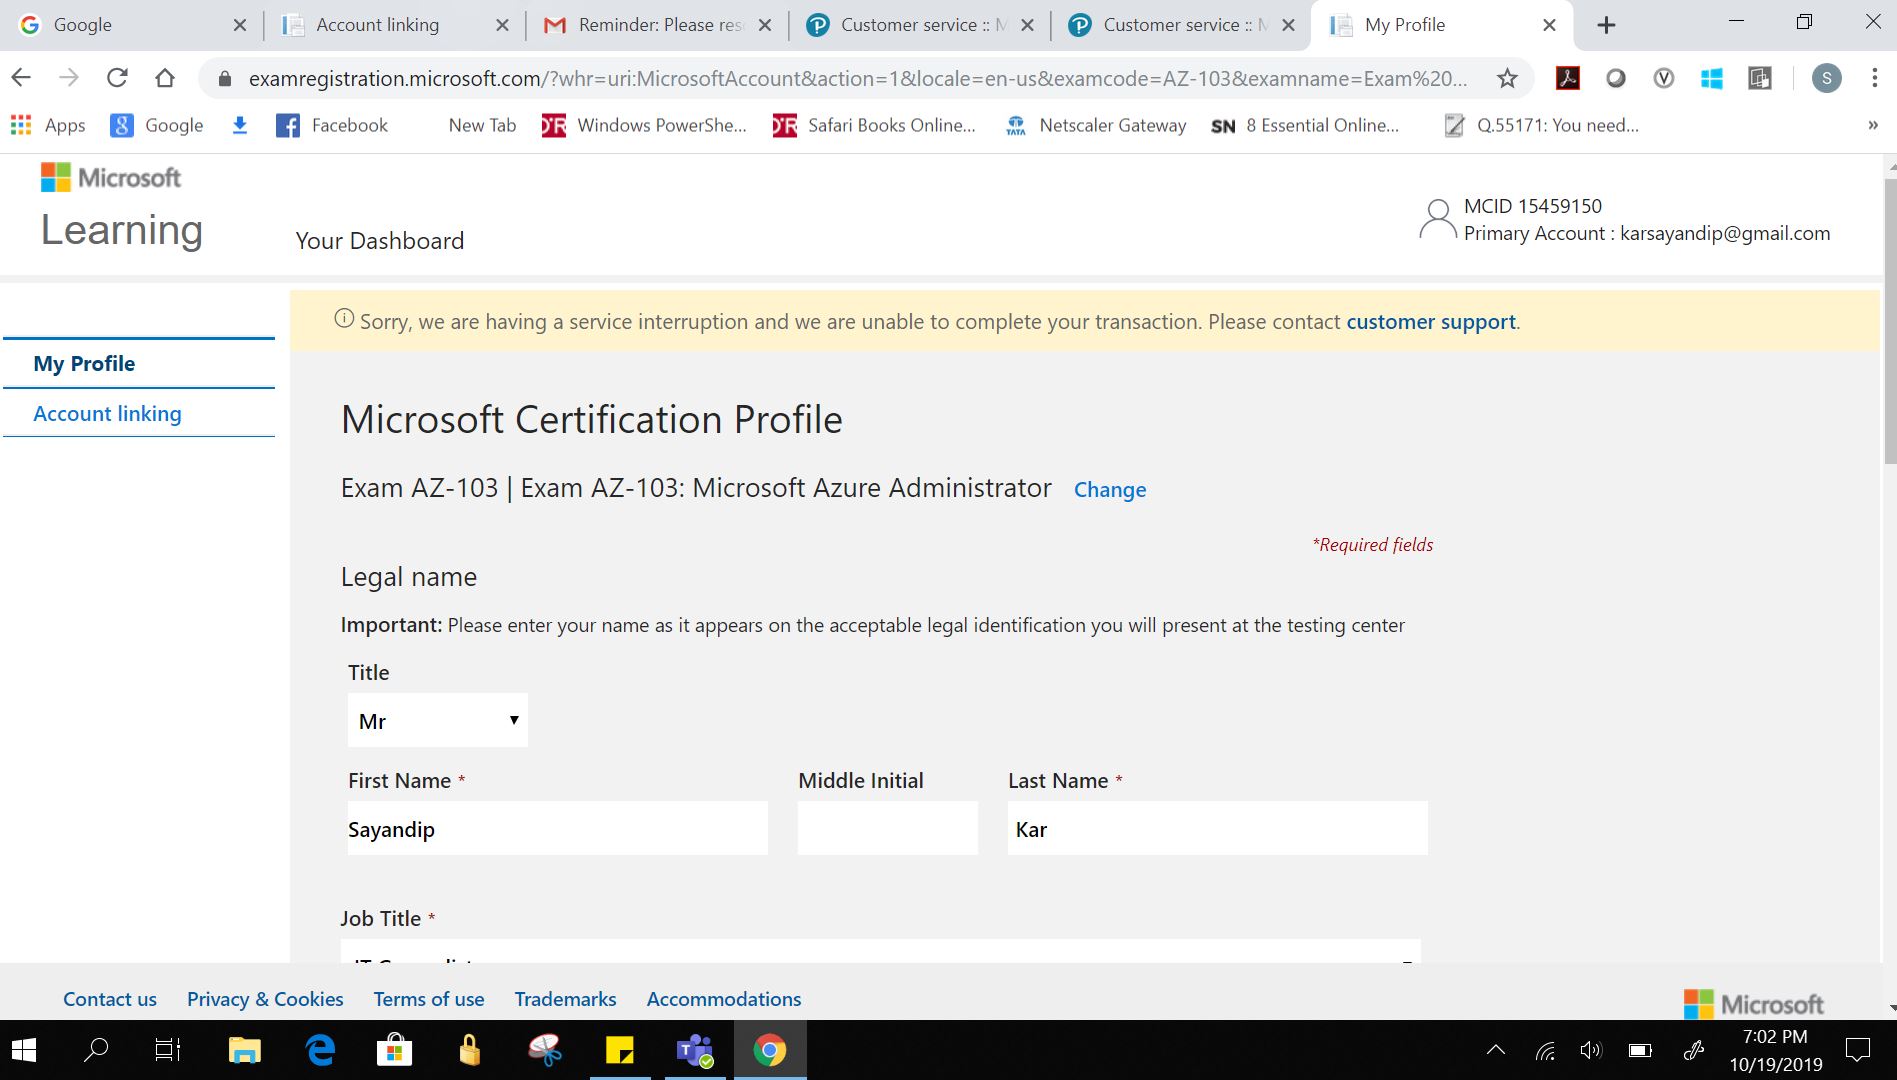
Task: Open a new browser tab with plus
Action: 1606,25
